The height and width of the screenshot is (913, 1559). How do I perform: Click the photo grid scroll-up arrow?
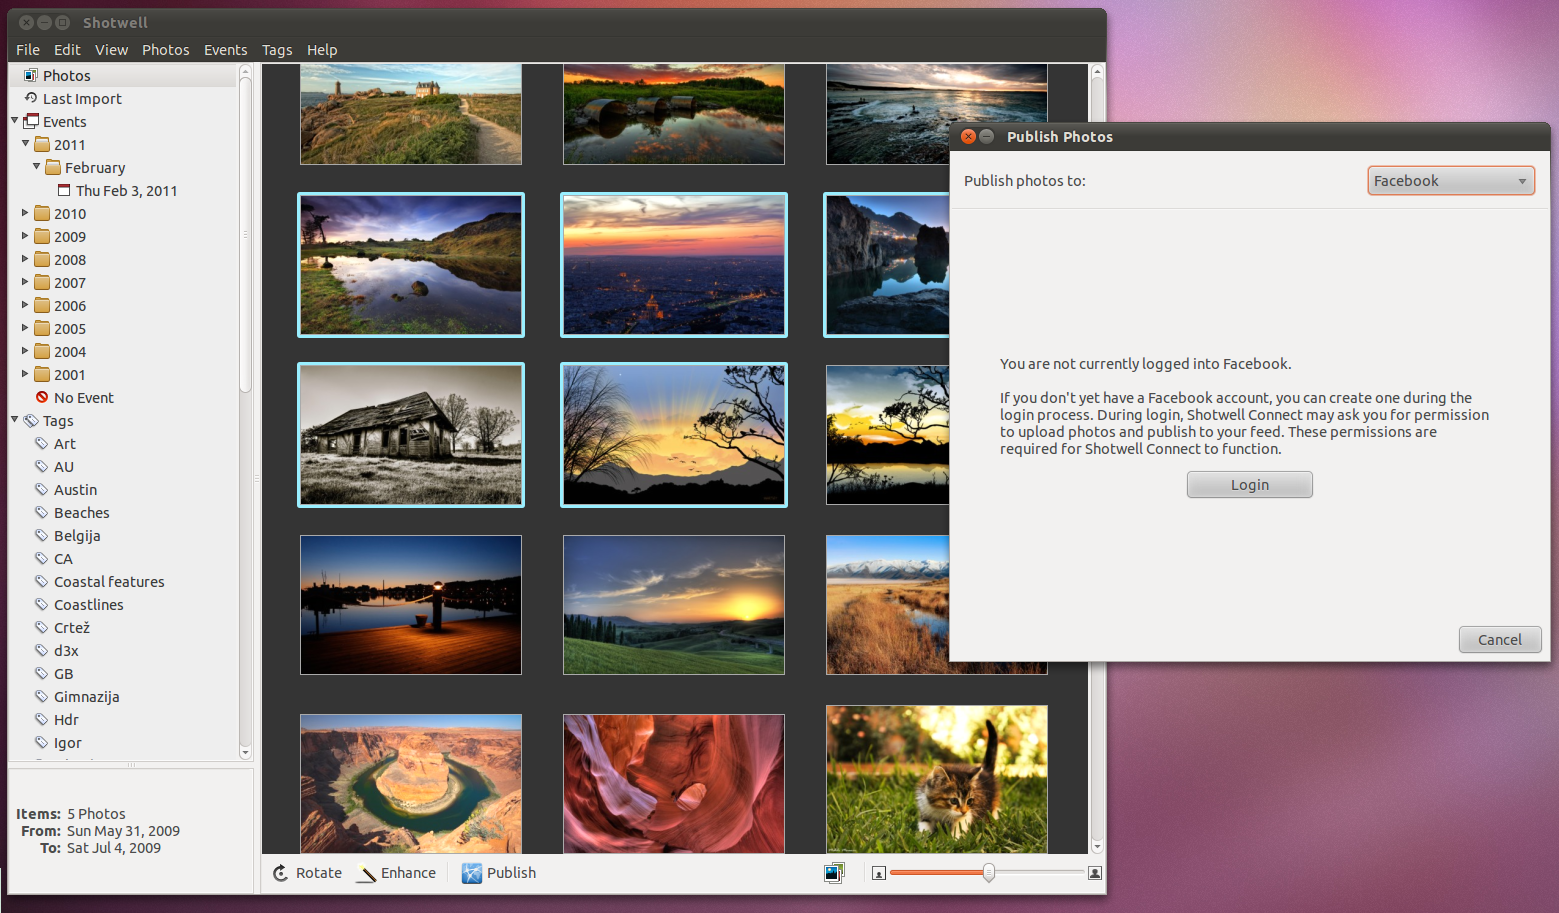tap(1097, 72)
